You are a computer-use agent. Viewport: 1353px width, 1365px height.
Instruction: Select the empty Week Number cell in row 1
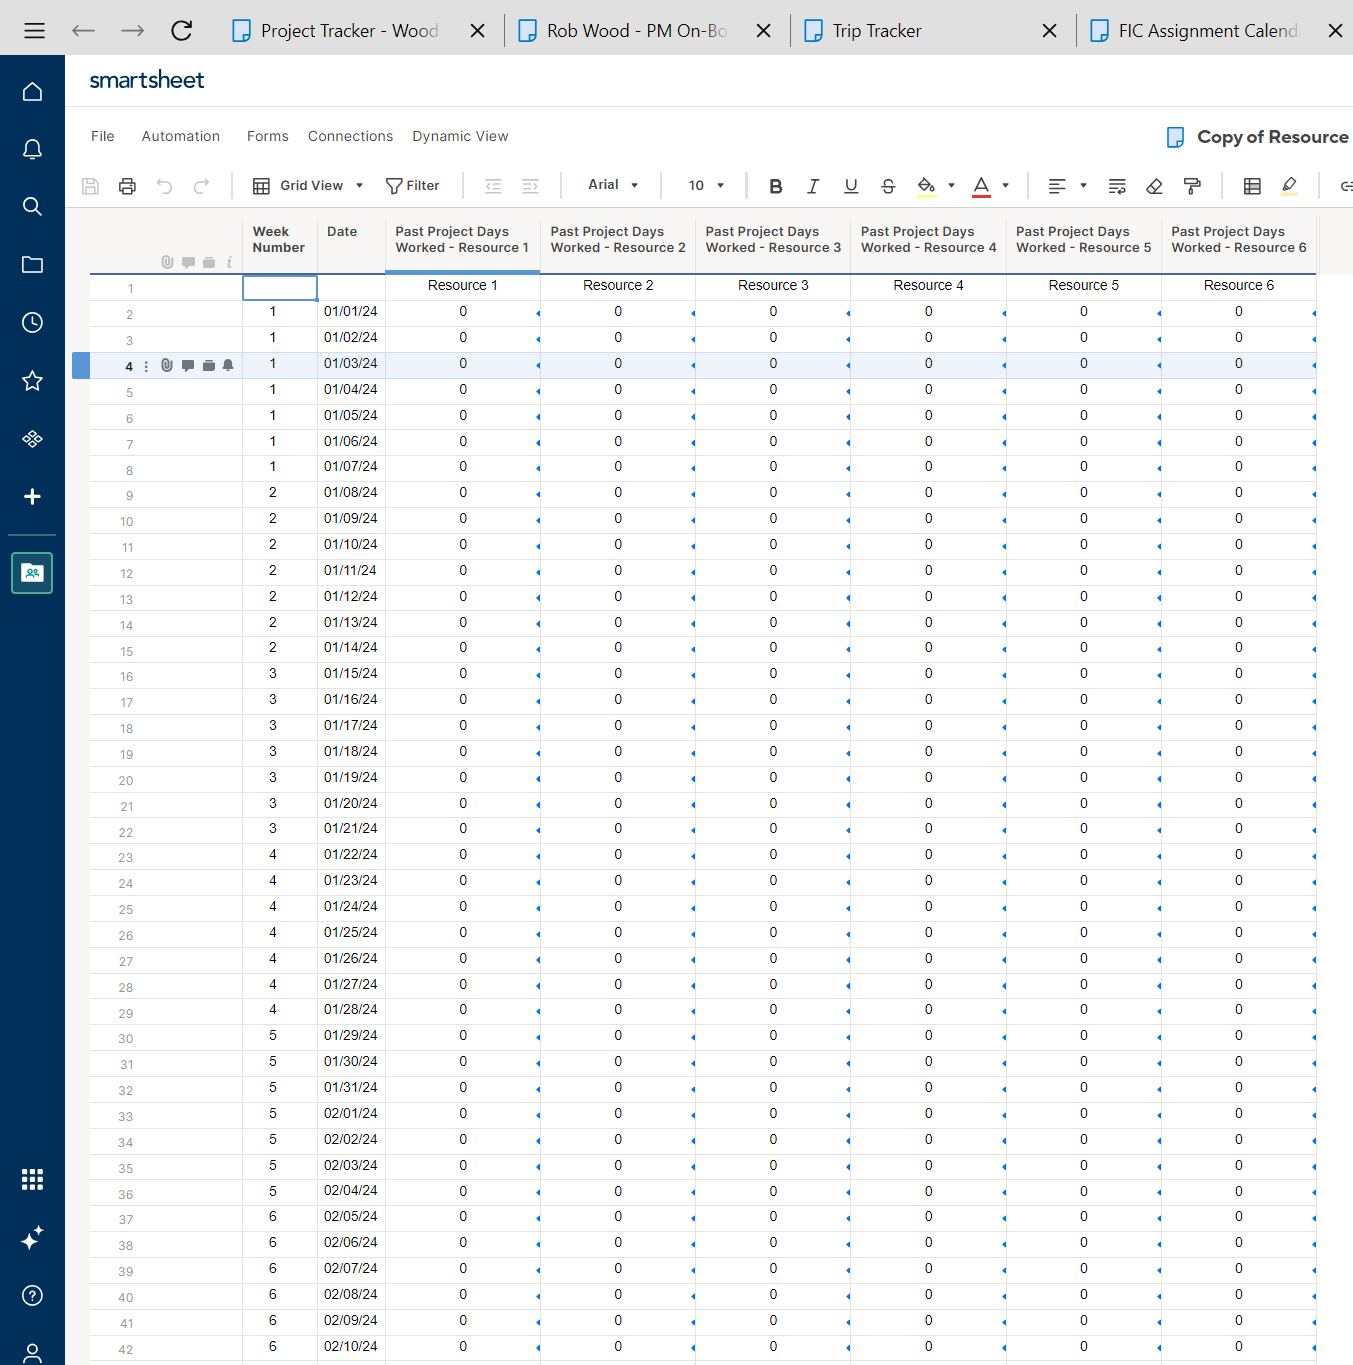click(x=280, y=287)
